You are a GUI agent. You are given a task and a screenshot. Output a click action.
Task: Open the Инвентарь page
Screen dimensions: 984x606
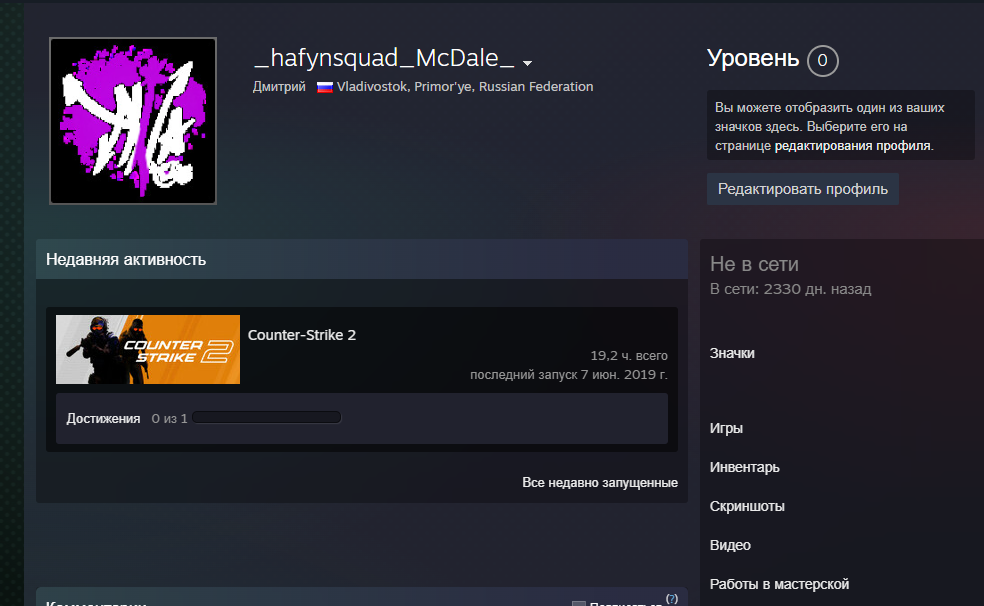click(x=744, y=467)
